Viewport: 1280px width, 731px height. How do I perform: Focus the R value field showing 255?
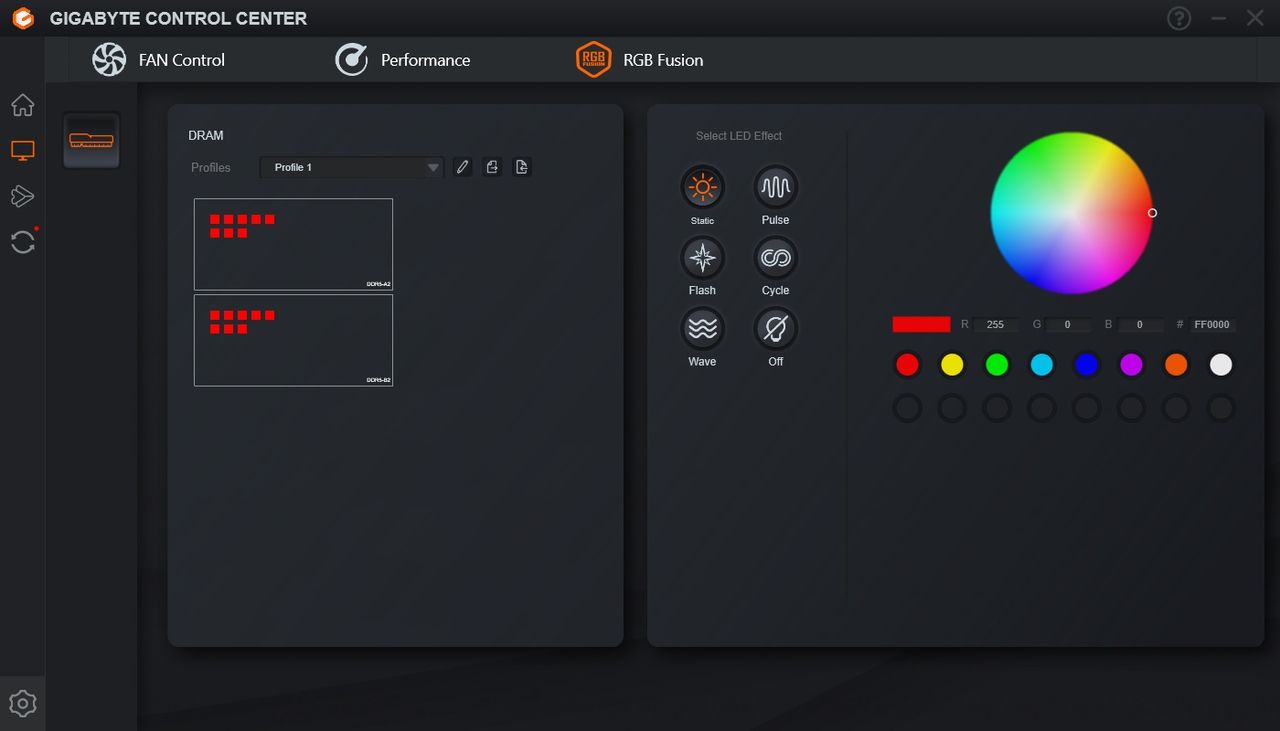coord(996,325)
